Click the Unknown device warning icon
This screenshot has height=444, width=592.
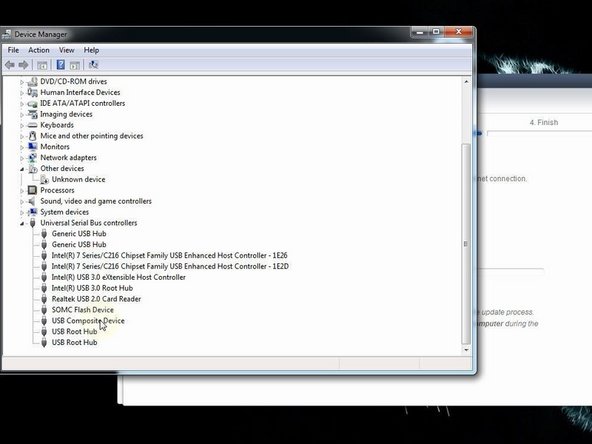coord(44,179)
